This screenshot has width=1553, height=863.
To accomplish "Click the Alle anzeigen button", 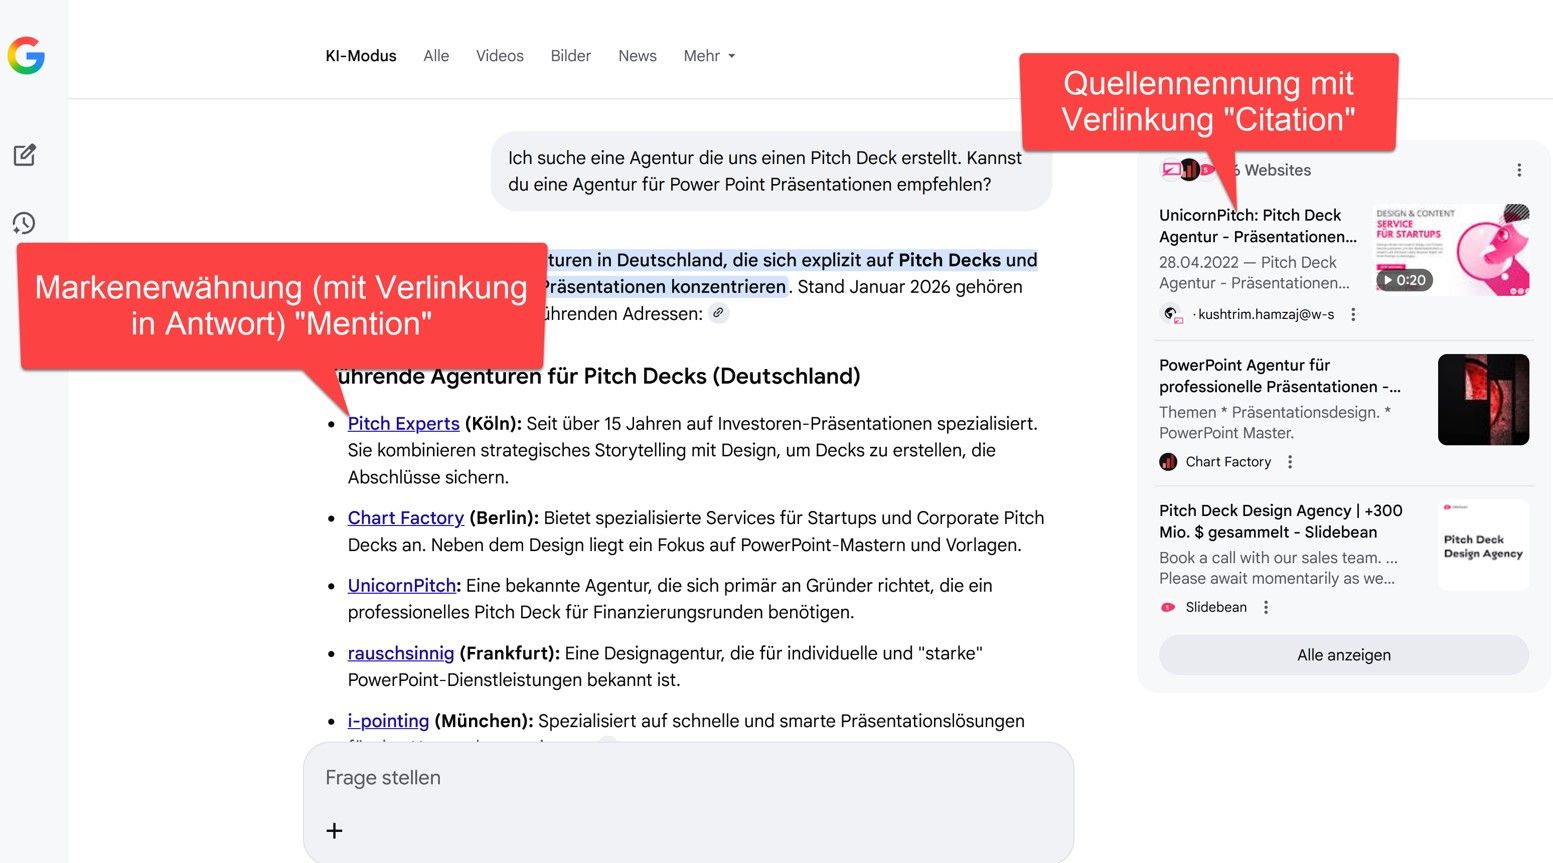I will coord(1343,655).
